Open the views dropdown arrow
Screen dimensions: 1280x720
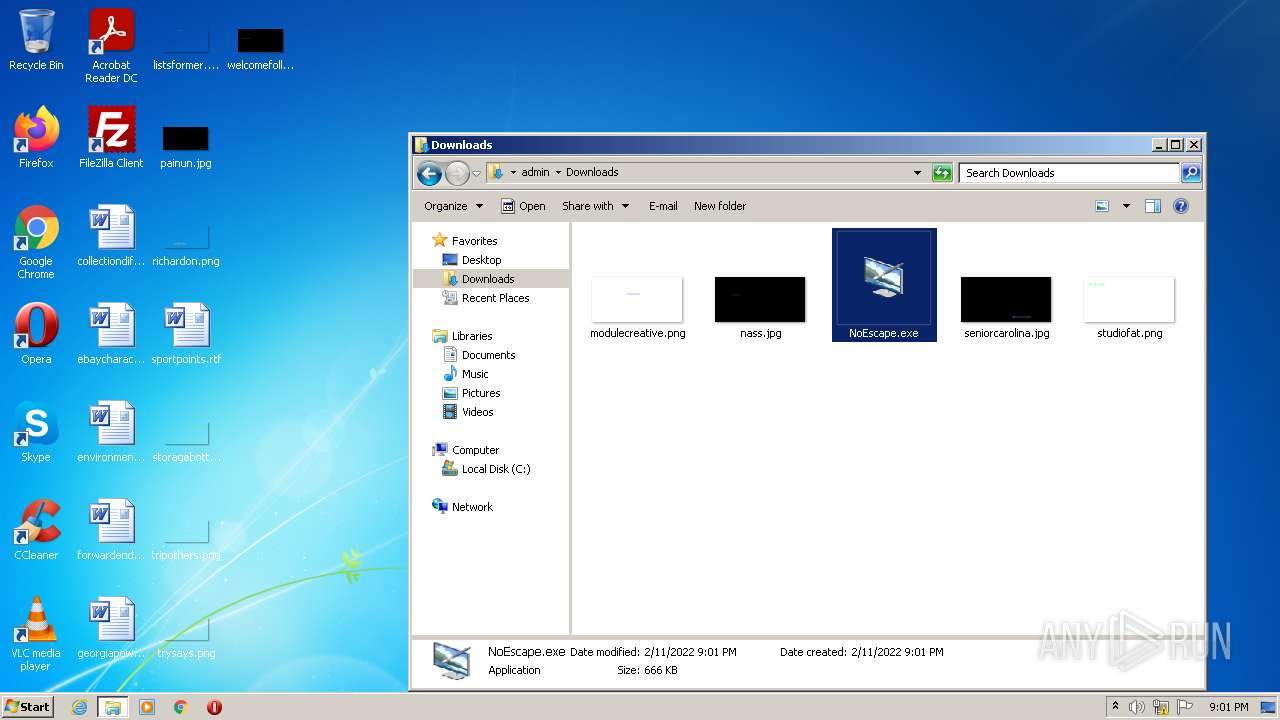tap(1126, 206)
